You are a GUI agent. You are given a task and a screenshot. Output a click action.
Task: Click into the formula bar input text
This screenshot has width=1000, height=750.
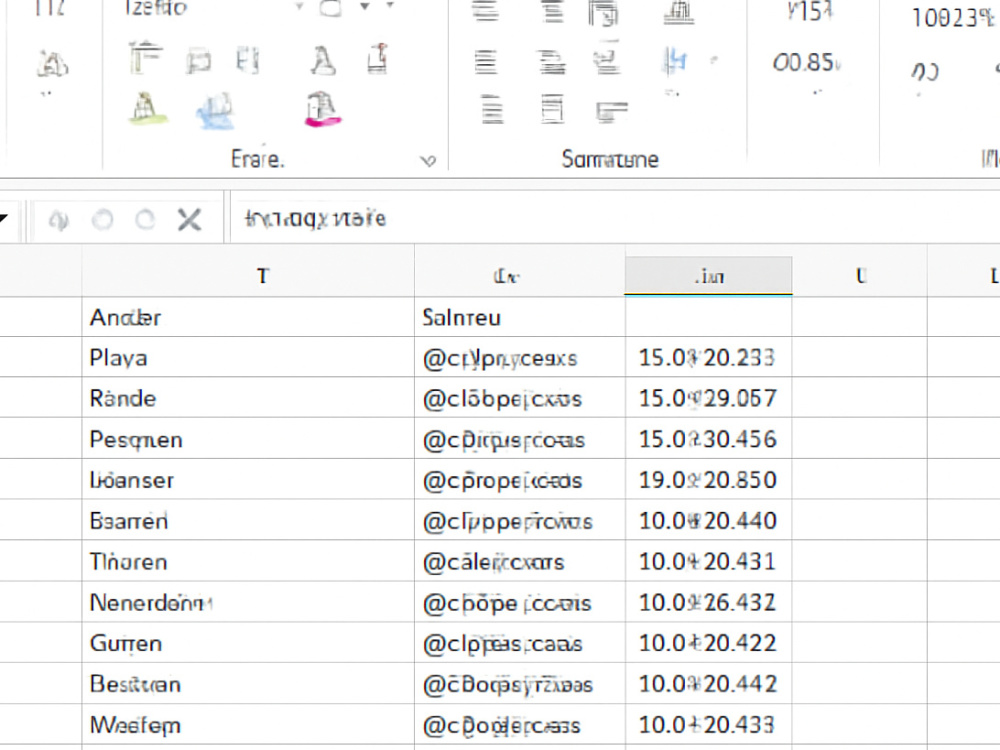[316, 219]
